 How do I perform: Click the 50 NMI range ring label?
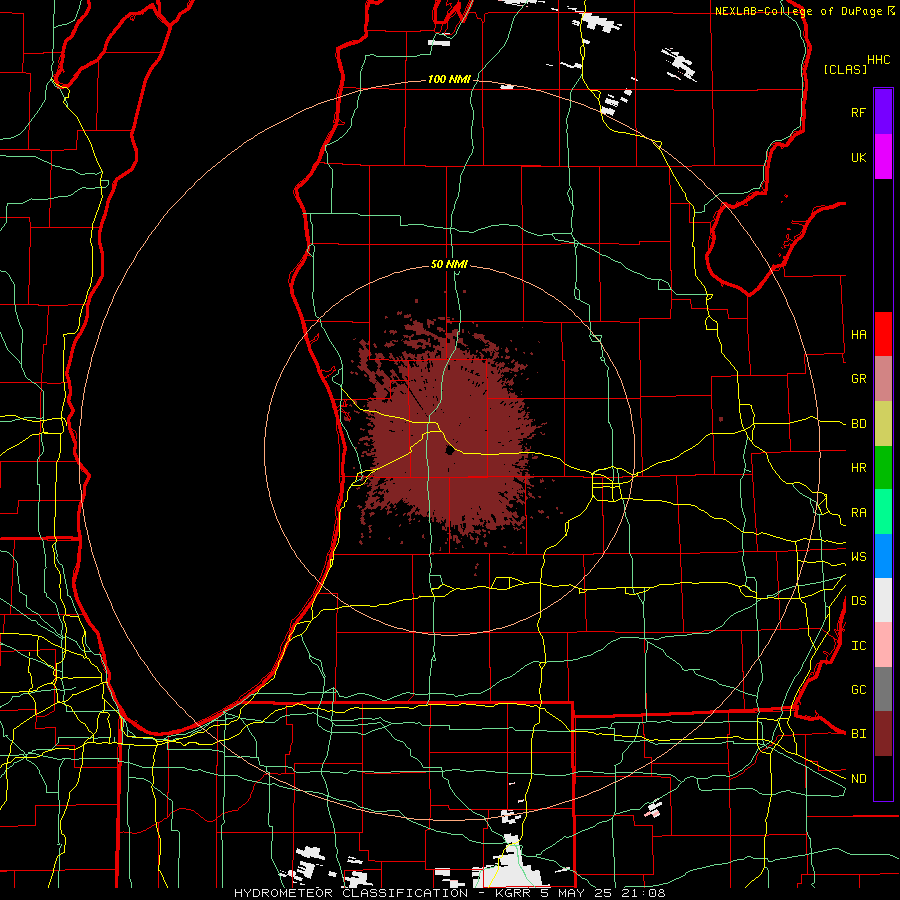coord(449,264)
